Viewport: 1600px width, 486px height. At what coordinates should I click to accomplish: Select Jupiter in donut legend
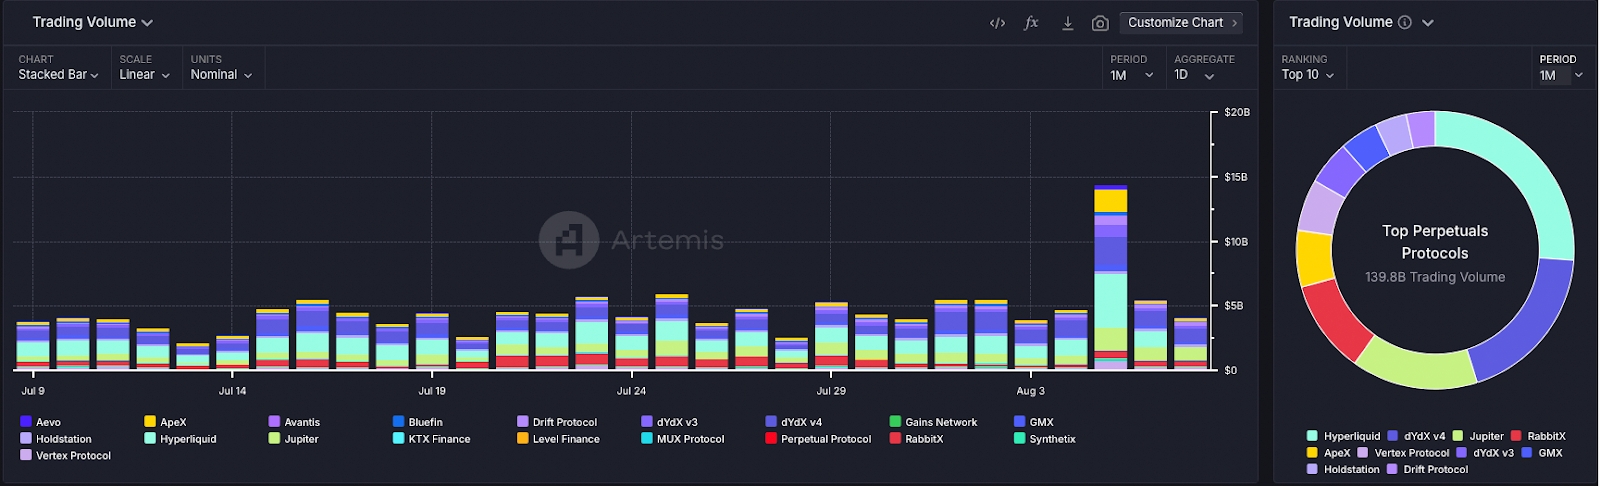tap(1478, 436)
